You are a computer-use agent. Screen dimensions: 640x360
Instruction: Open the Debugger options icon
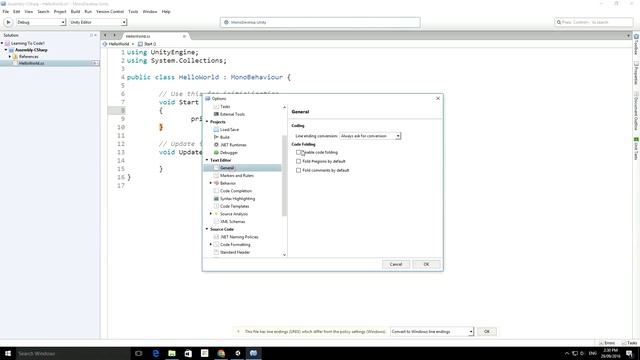[x=216, y=153]
